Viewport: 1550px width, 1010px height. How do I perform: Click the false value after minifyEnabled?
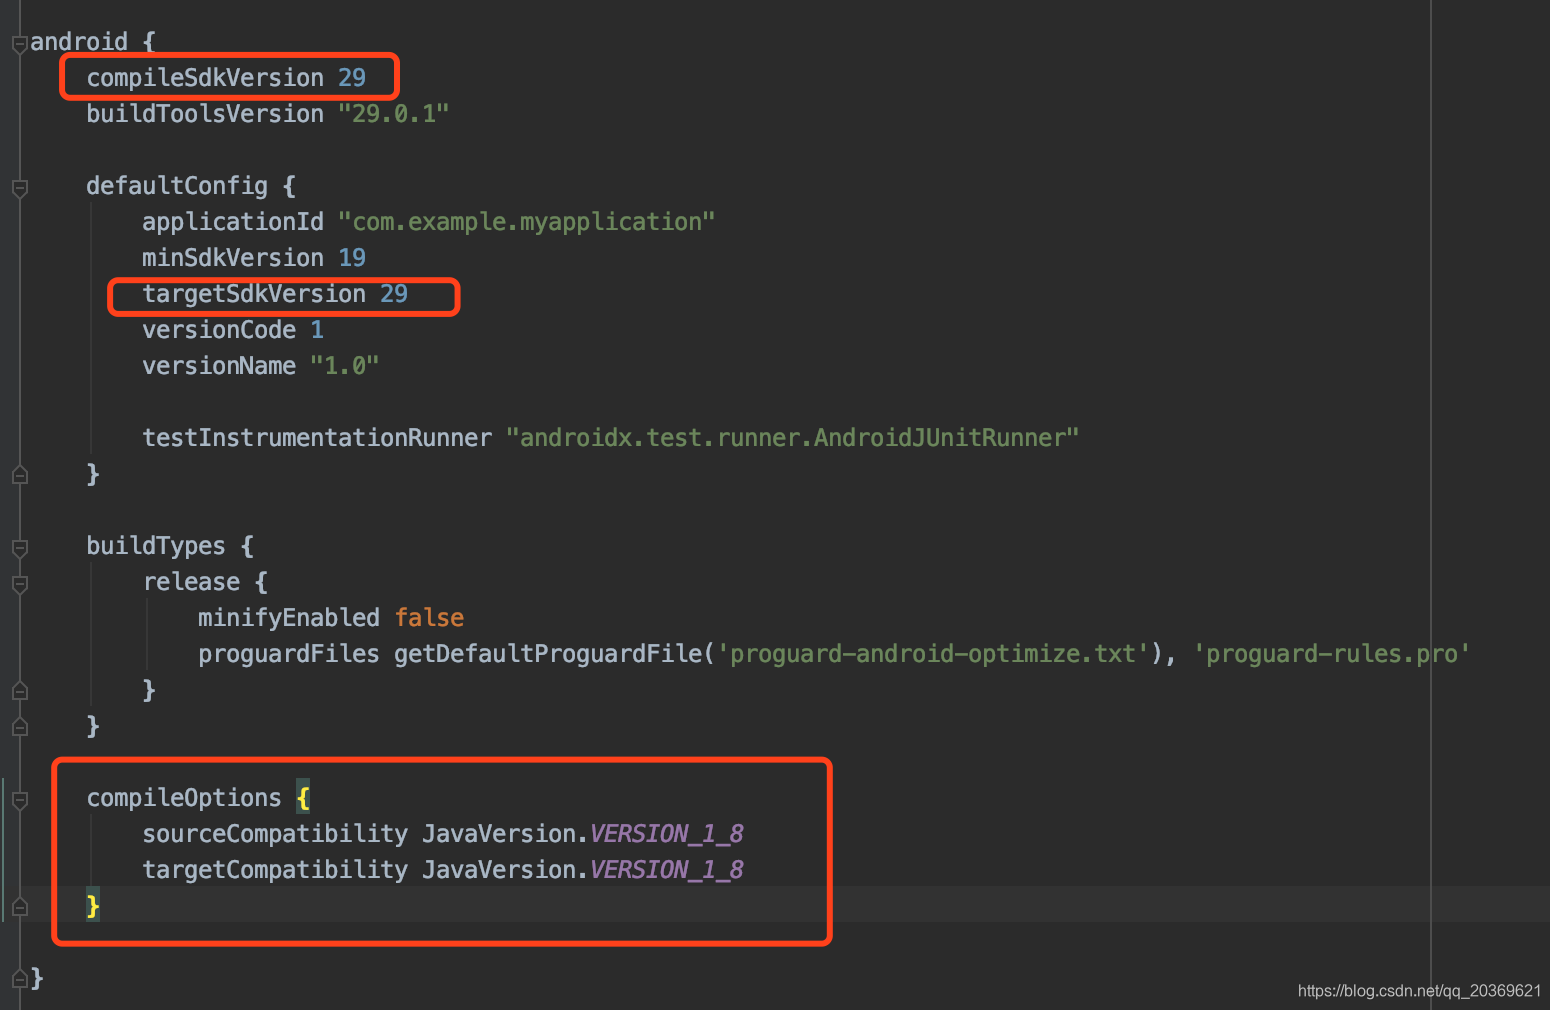(x=429, y=617)
